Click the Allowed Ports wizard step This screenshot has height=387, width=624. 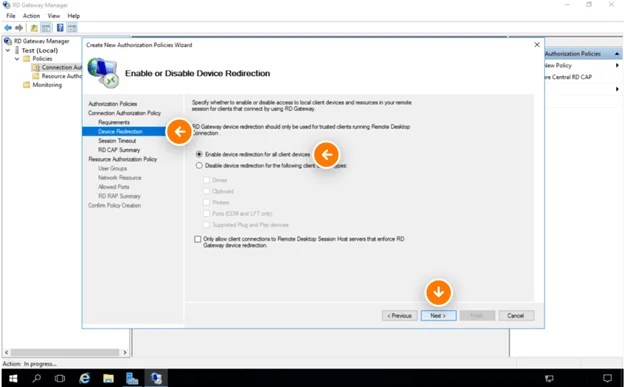coord(114,187)
